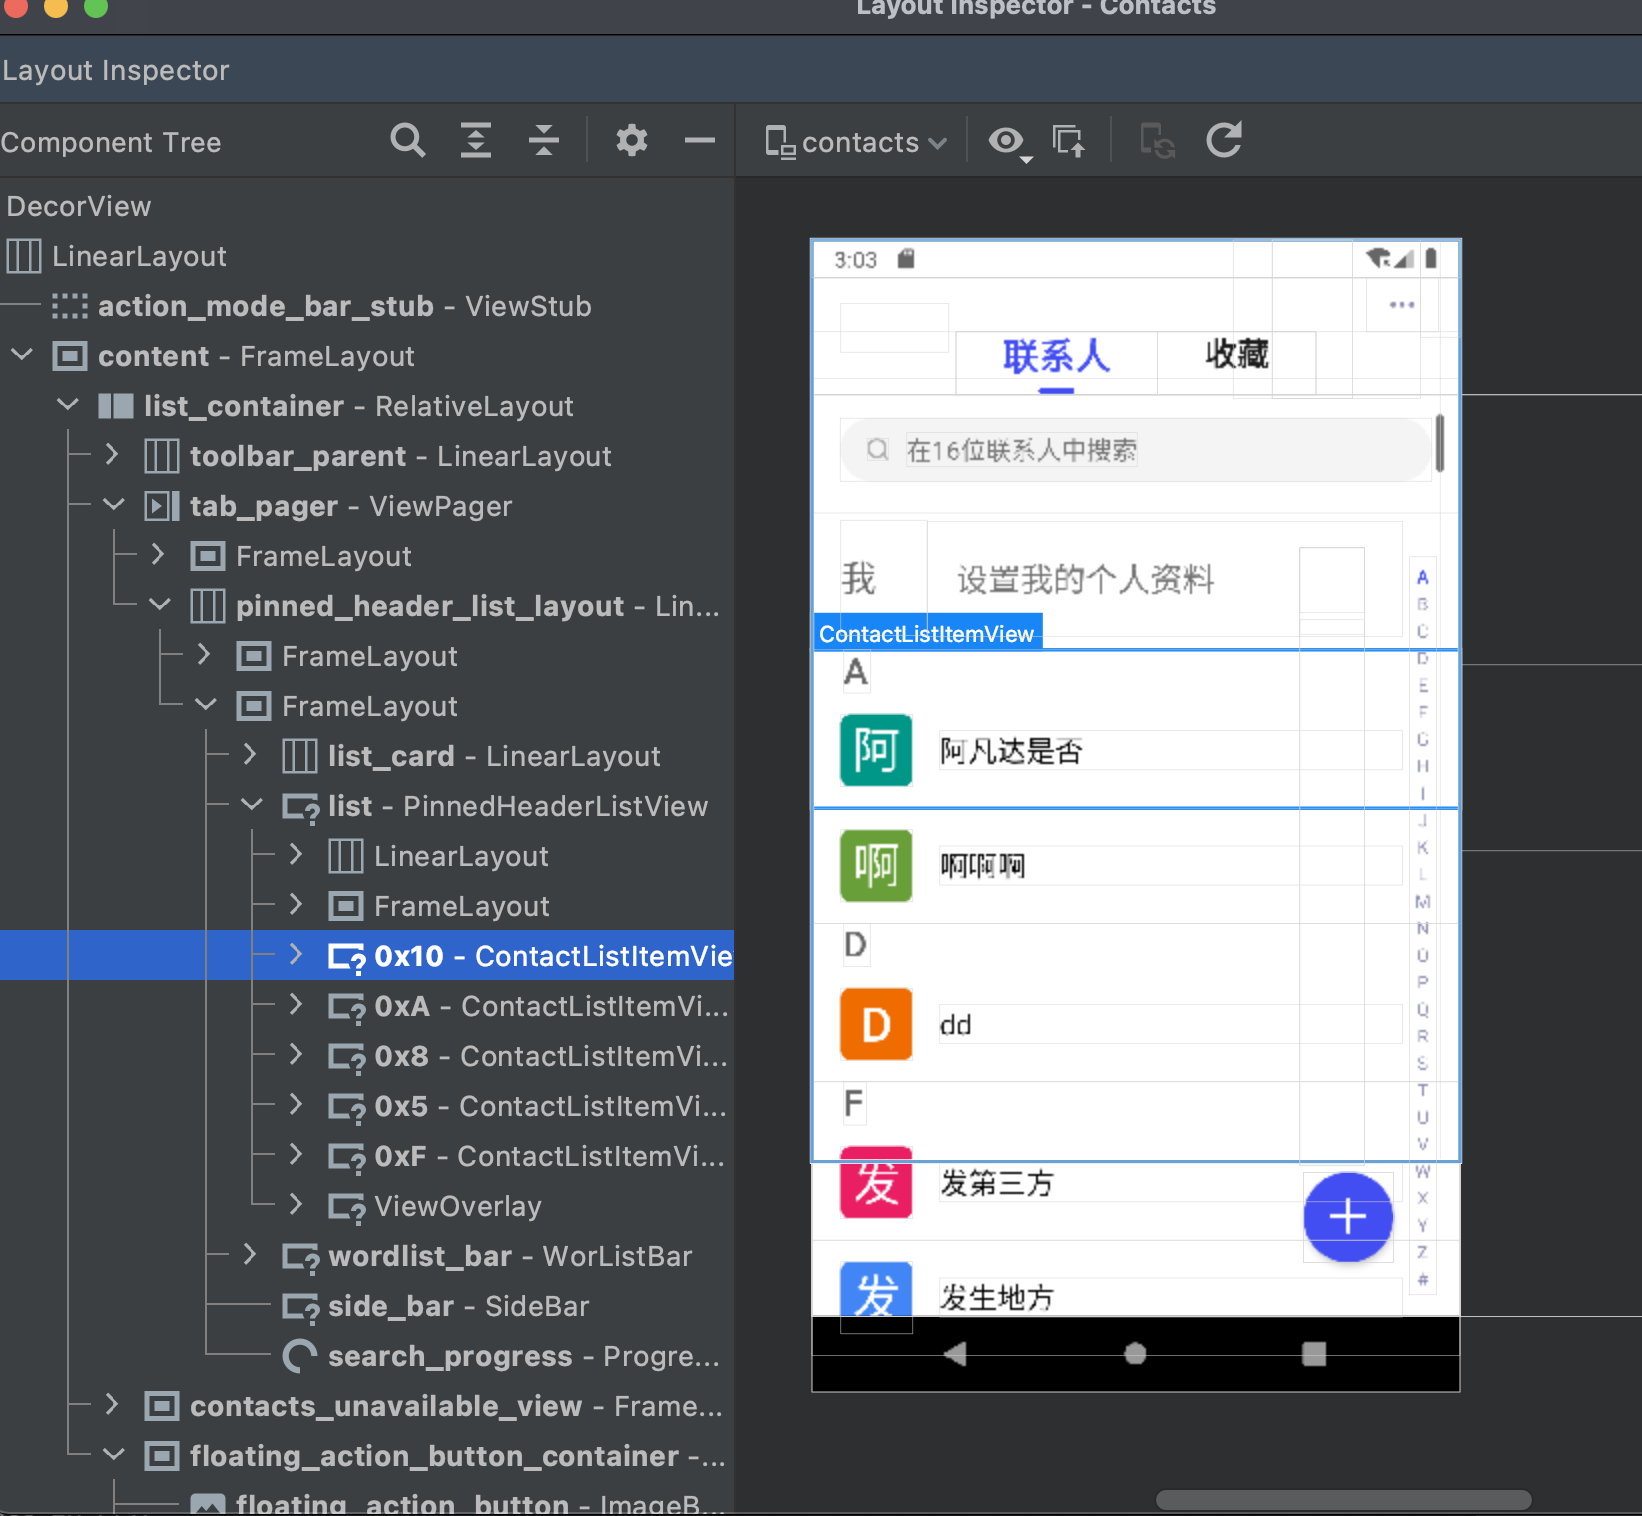Toggle the view options eye icon
The height and width of the screenshot is (1516, 1642).
pos(1008,142)
